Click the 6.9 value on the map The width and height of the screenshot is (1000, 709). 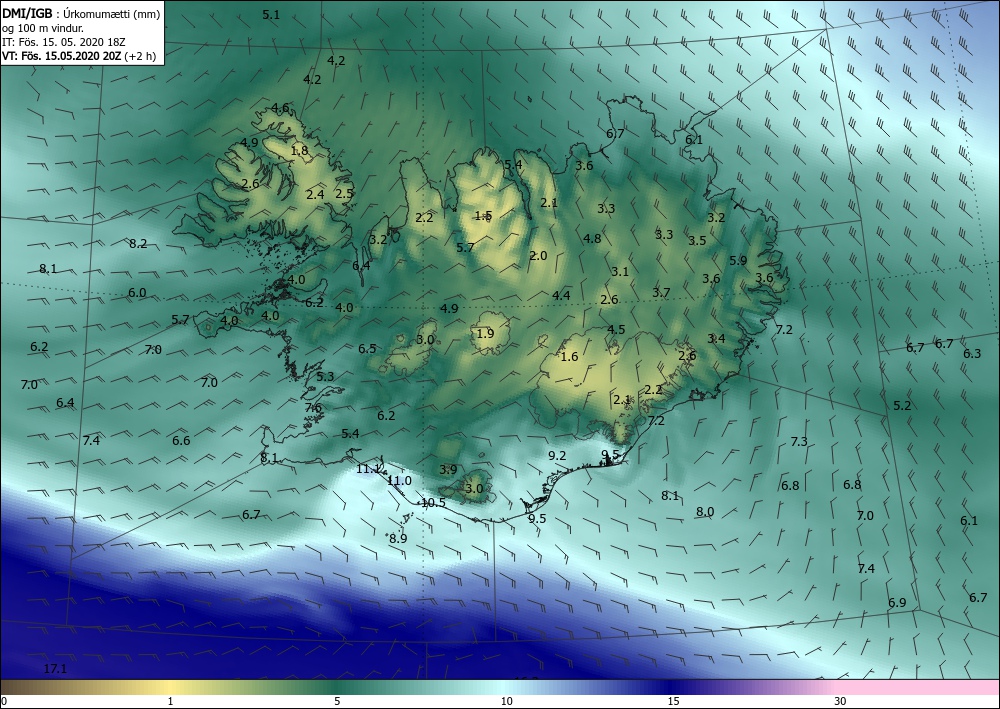897,602
